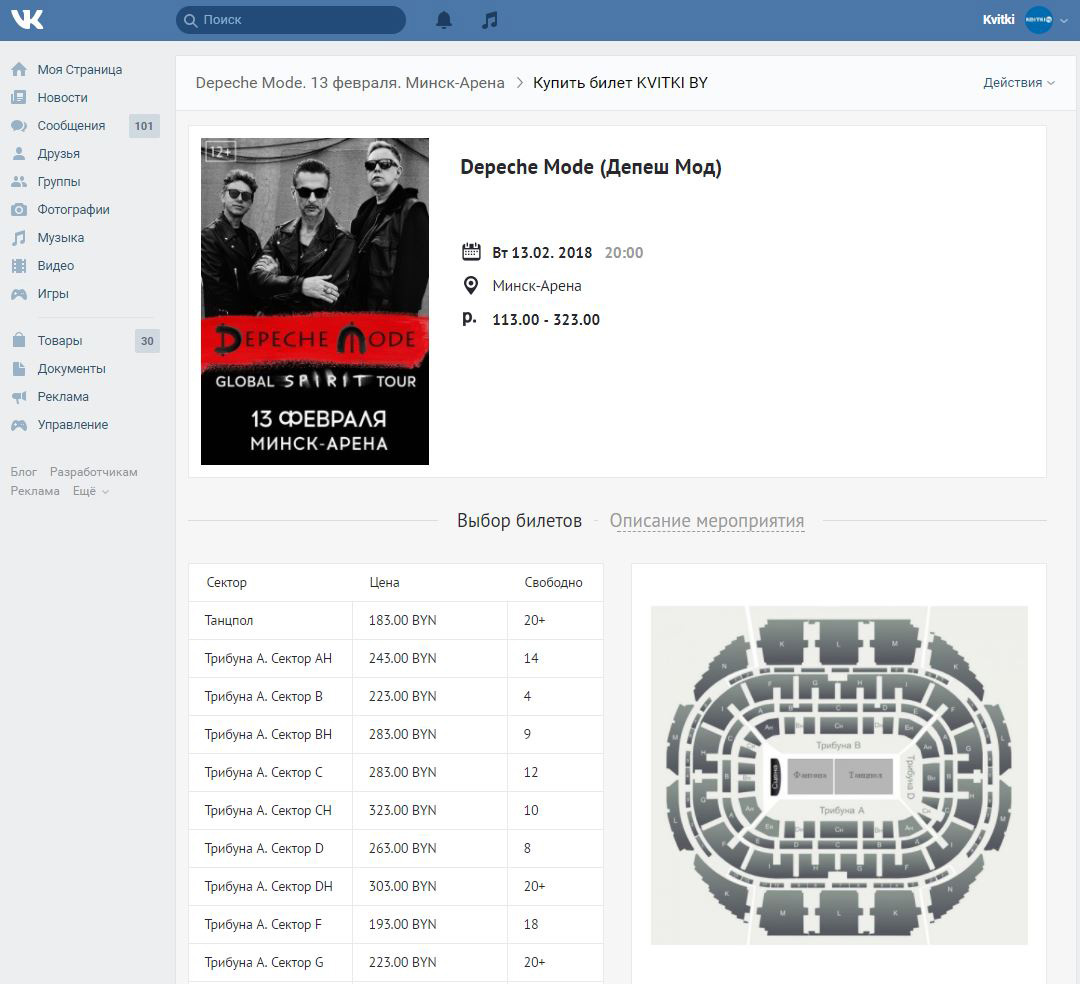Click the megaphone icon beside Реклама
Image resolution: width=1080 pixels, height=984 pixels.
[x=19, y=397]
